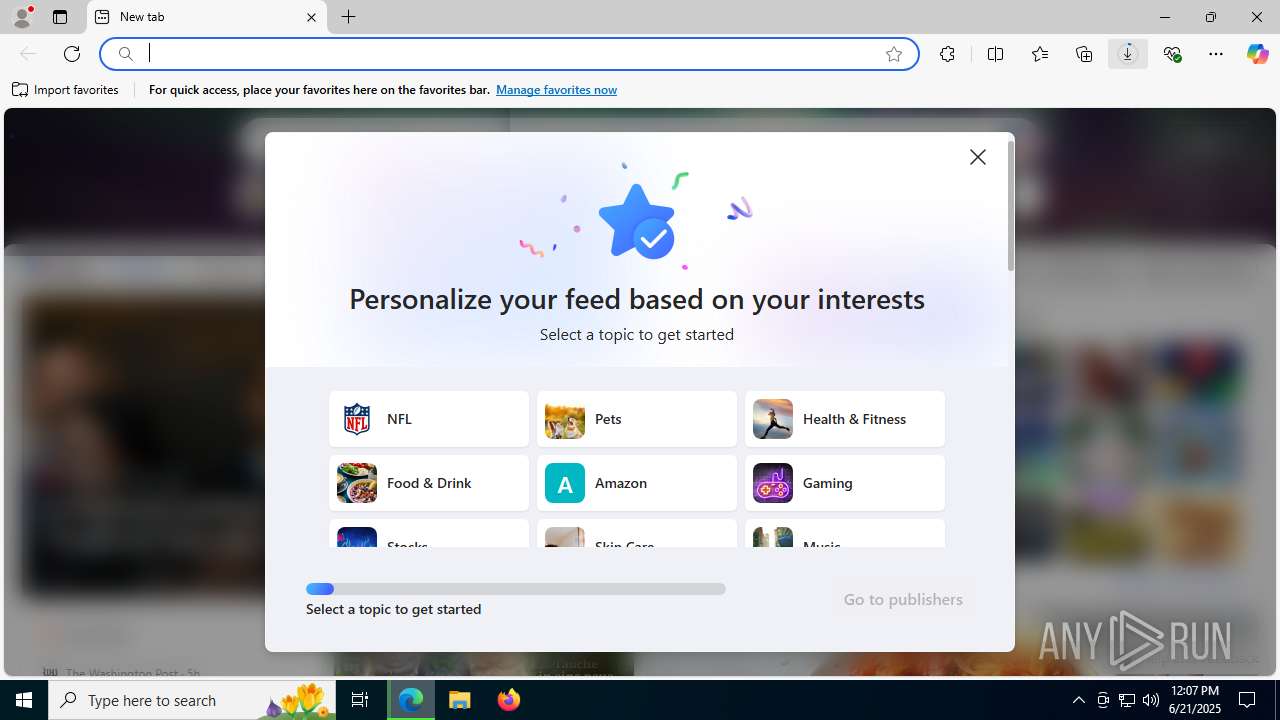Close the New tab tab
Viewport: 1280px width, 720px height.
(x=311, y=17)
